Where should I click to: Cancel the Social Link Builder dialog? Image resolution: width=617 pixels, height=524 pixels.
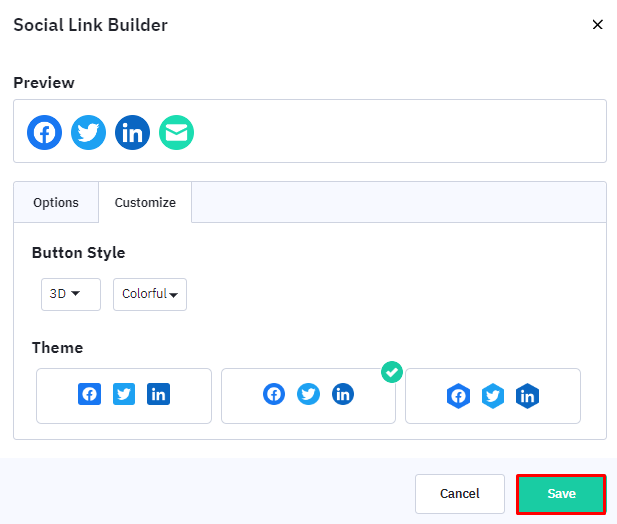460,494
